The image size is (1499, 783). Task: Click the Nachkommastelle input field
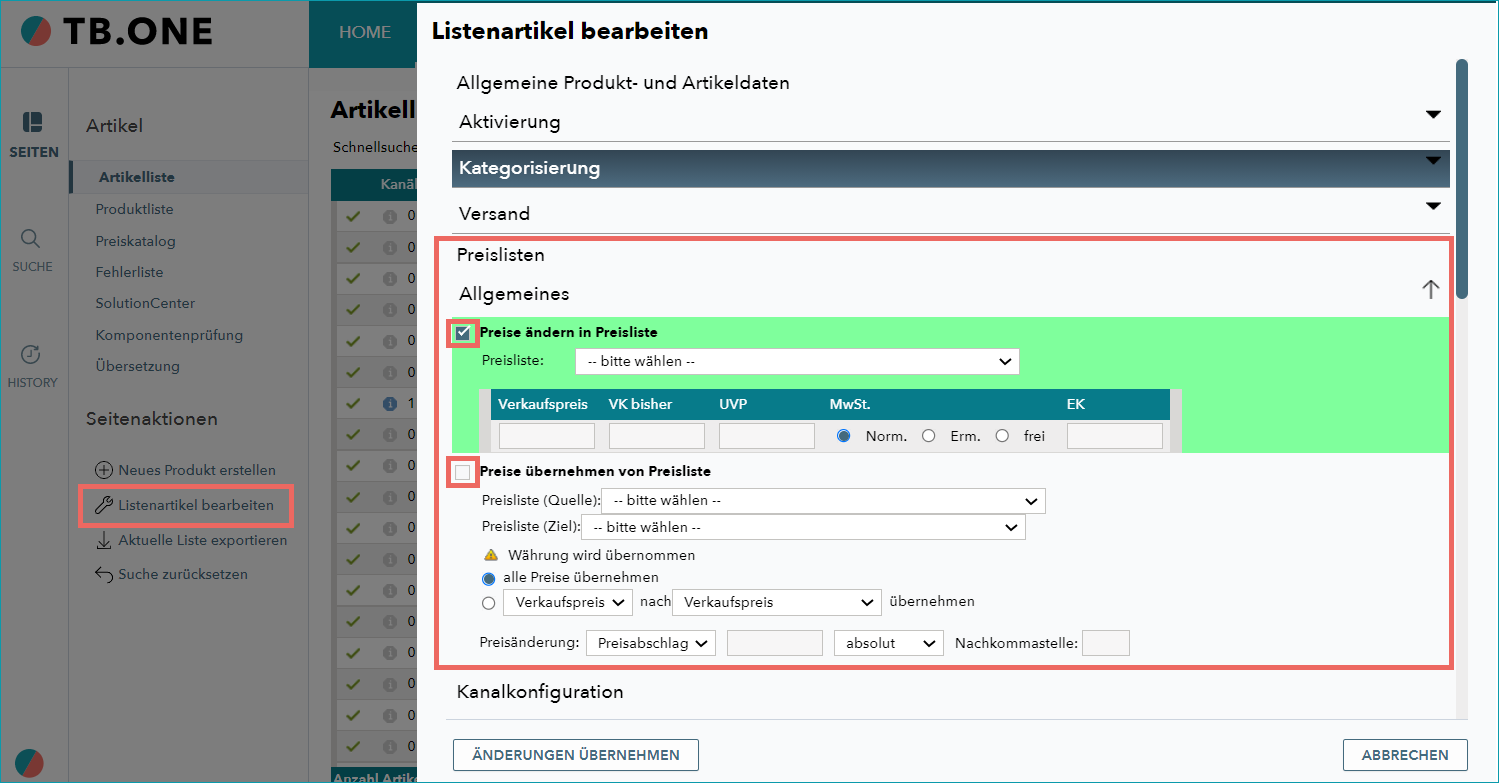[1106, 643]
